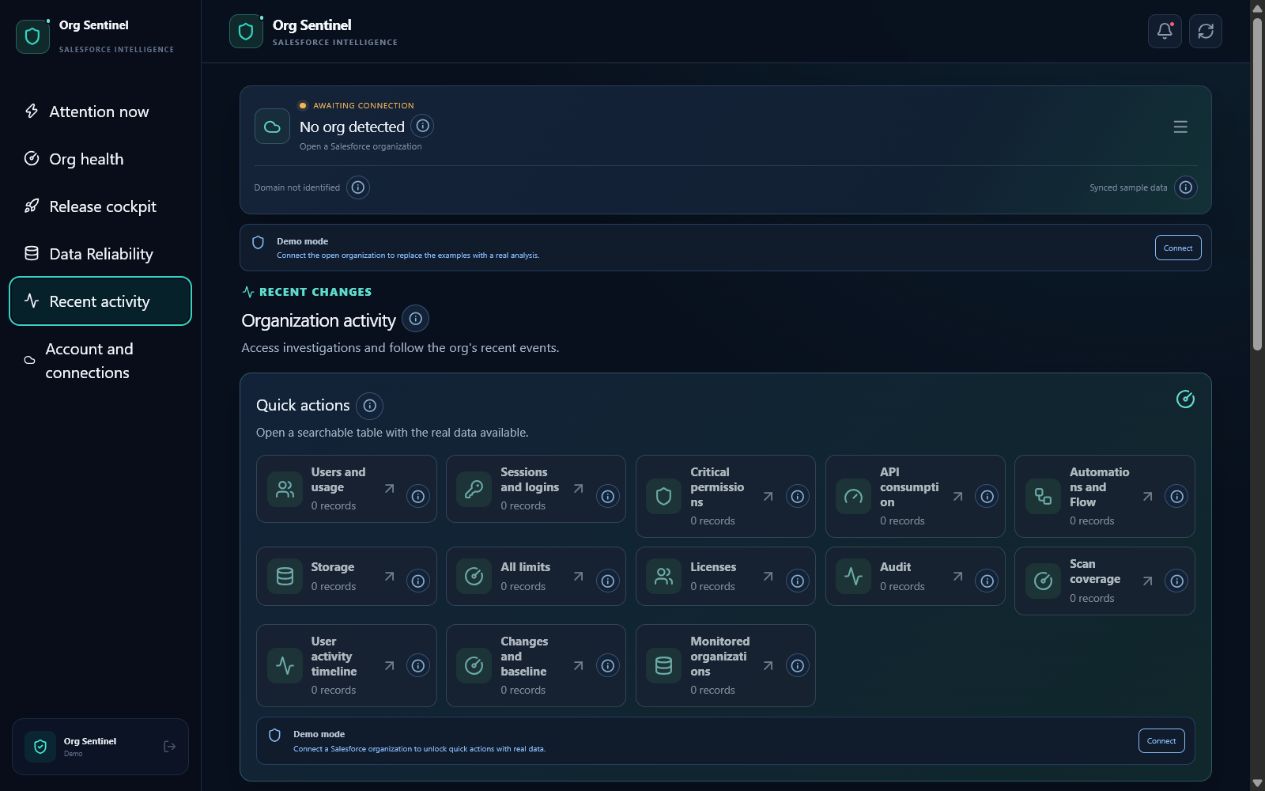Go to Attention now section
Image resolution: width=1265 pixels, height=791 pixels.
point(100,111)
